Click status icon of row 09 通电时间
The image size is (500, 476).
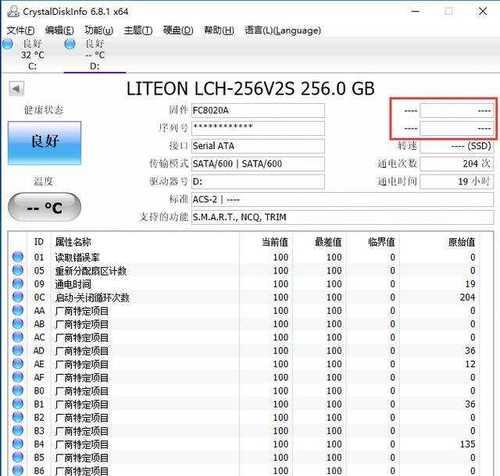[18, 283]
